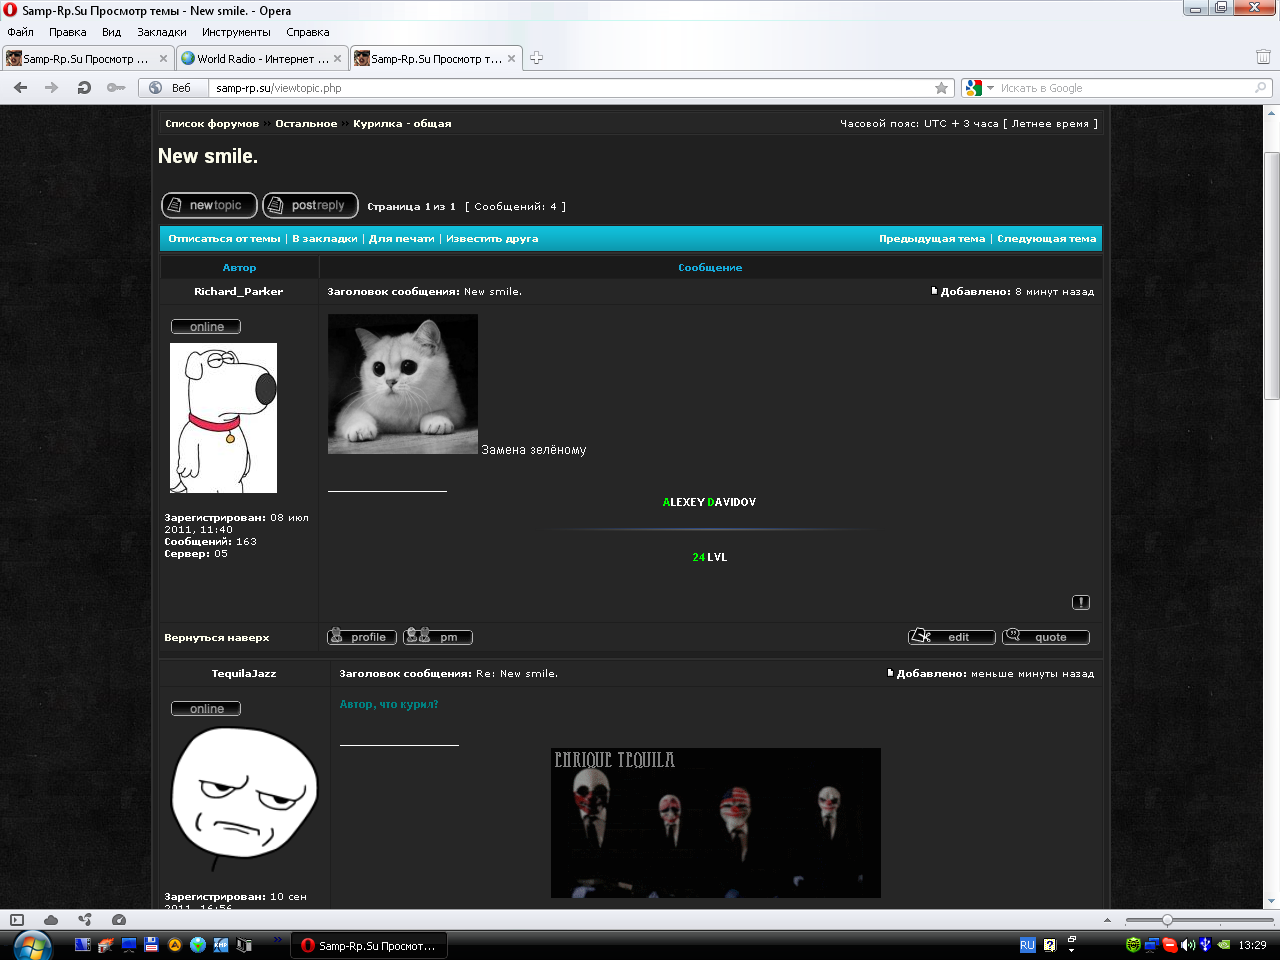Go to Предыдущая тема
Image resolution: width=1280 pixels, height=960 pixels.
[x=932, y=239]
